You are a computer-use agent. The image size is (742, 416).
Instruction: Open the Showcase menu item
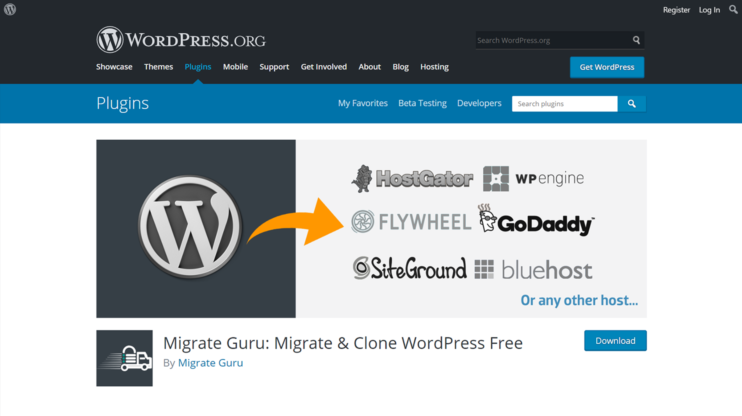coord(114,67)
